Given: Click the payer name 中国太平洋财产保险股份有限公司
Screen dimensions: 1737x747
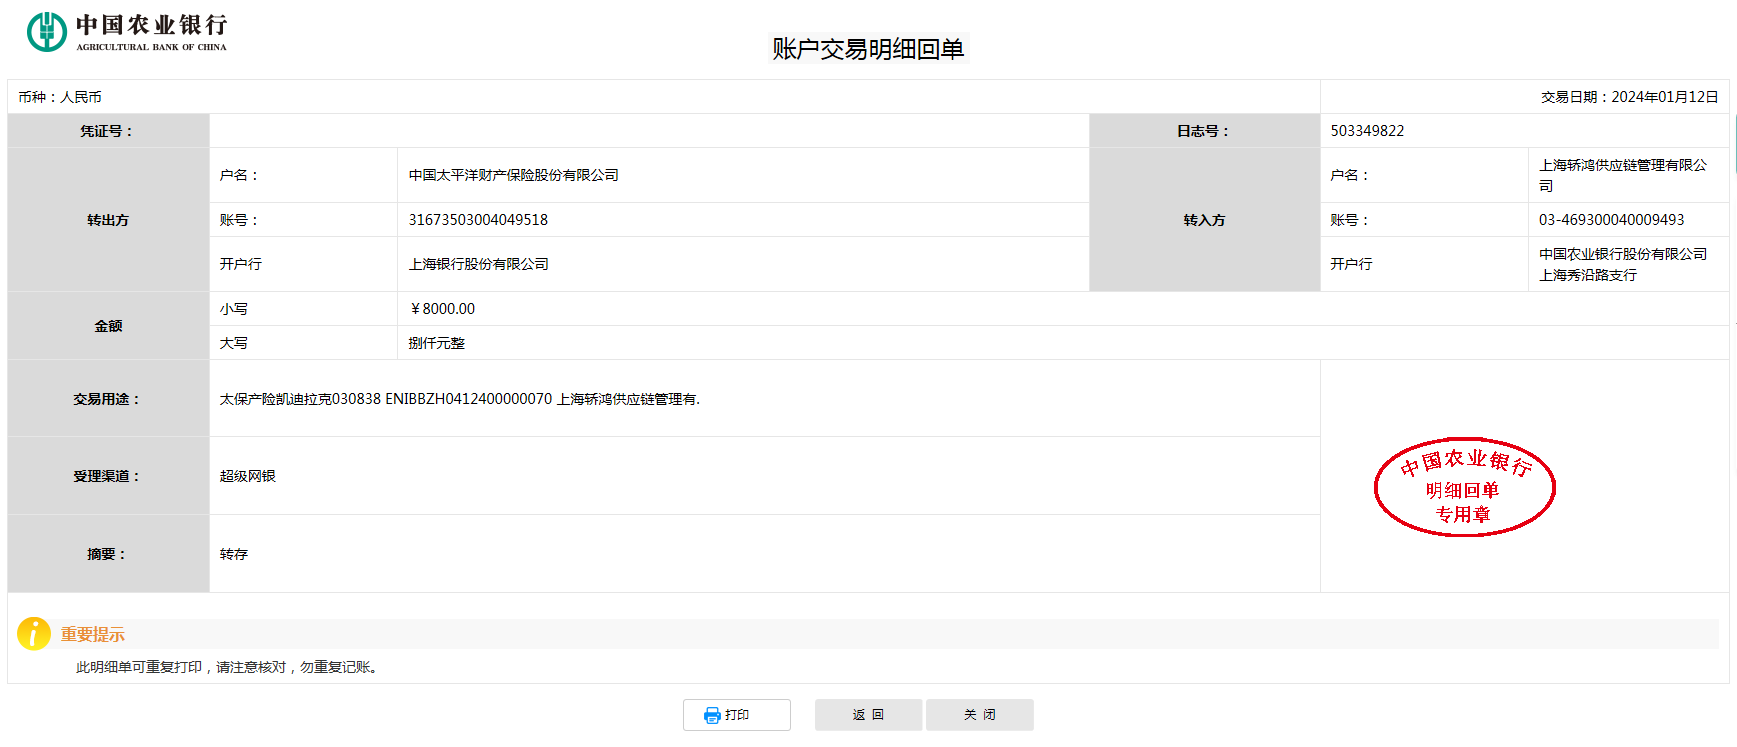Looking at the screenshot, I should click(x=513, y=175).
